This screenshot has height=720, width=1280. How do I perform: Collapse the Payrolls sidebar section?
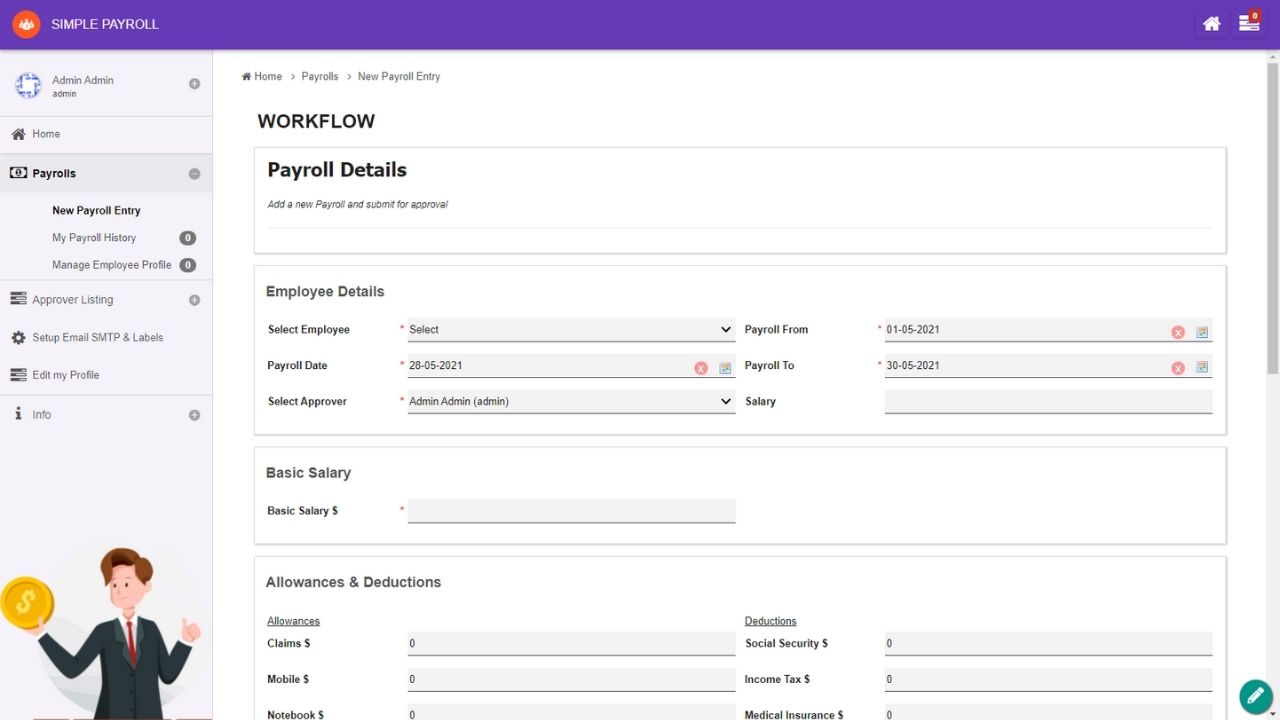[194, 174]
